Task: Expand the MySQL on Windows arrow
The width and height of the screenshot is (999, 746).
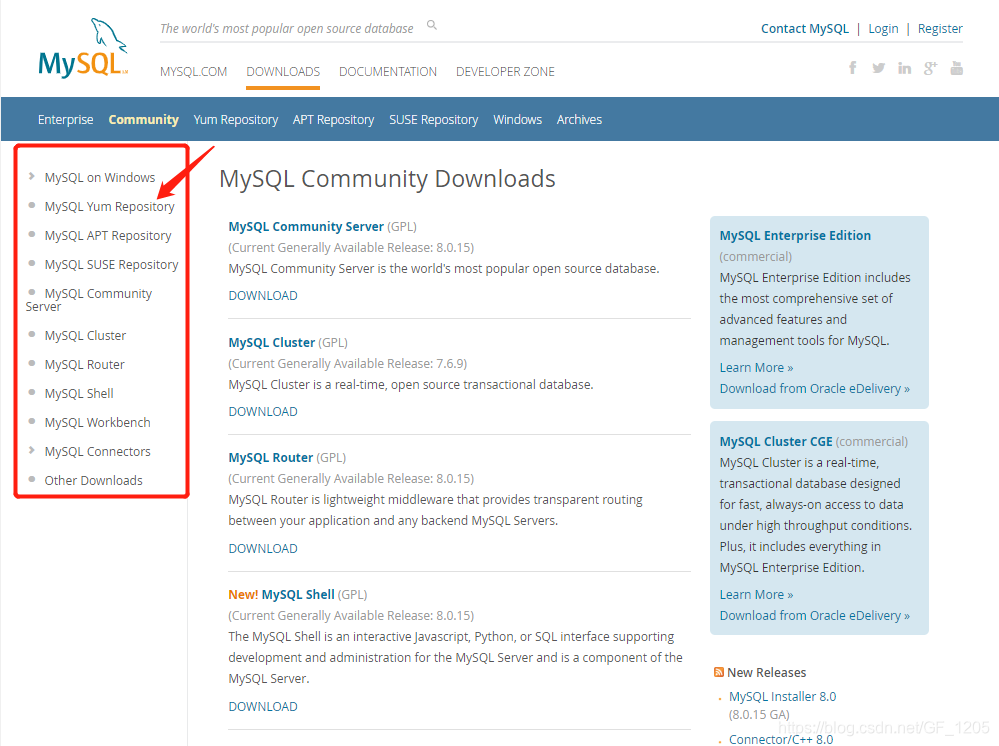Action: pyautogui.click(x=32, y=176)
